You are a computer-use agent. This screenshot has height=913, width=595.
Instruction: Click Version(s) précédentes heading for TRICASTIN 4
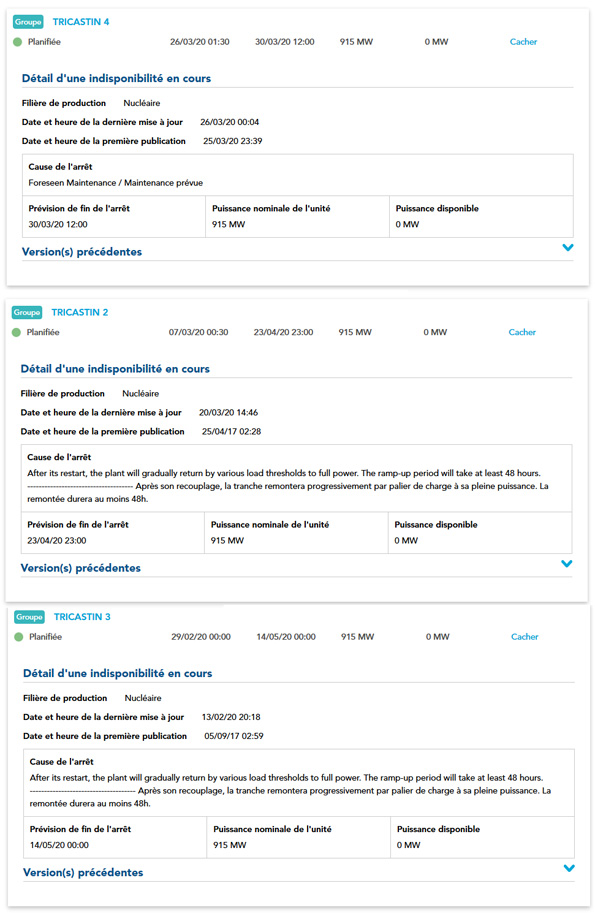pos(82,252)
